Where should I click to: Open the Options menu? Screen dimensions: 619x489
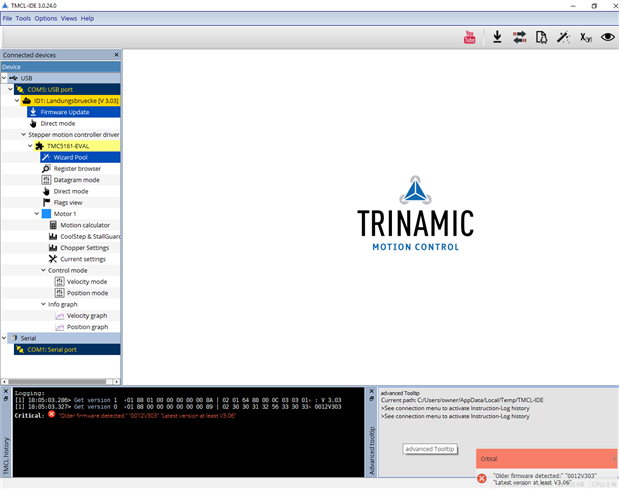tap(46, 19)
